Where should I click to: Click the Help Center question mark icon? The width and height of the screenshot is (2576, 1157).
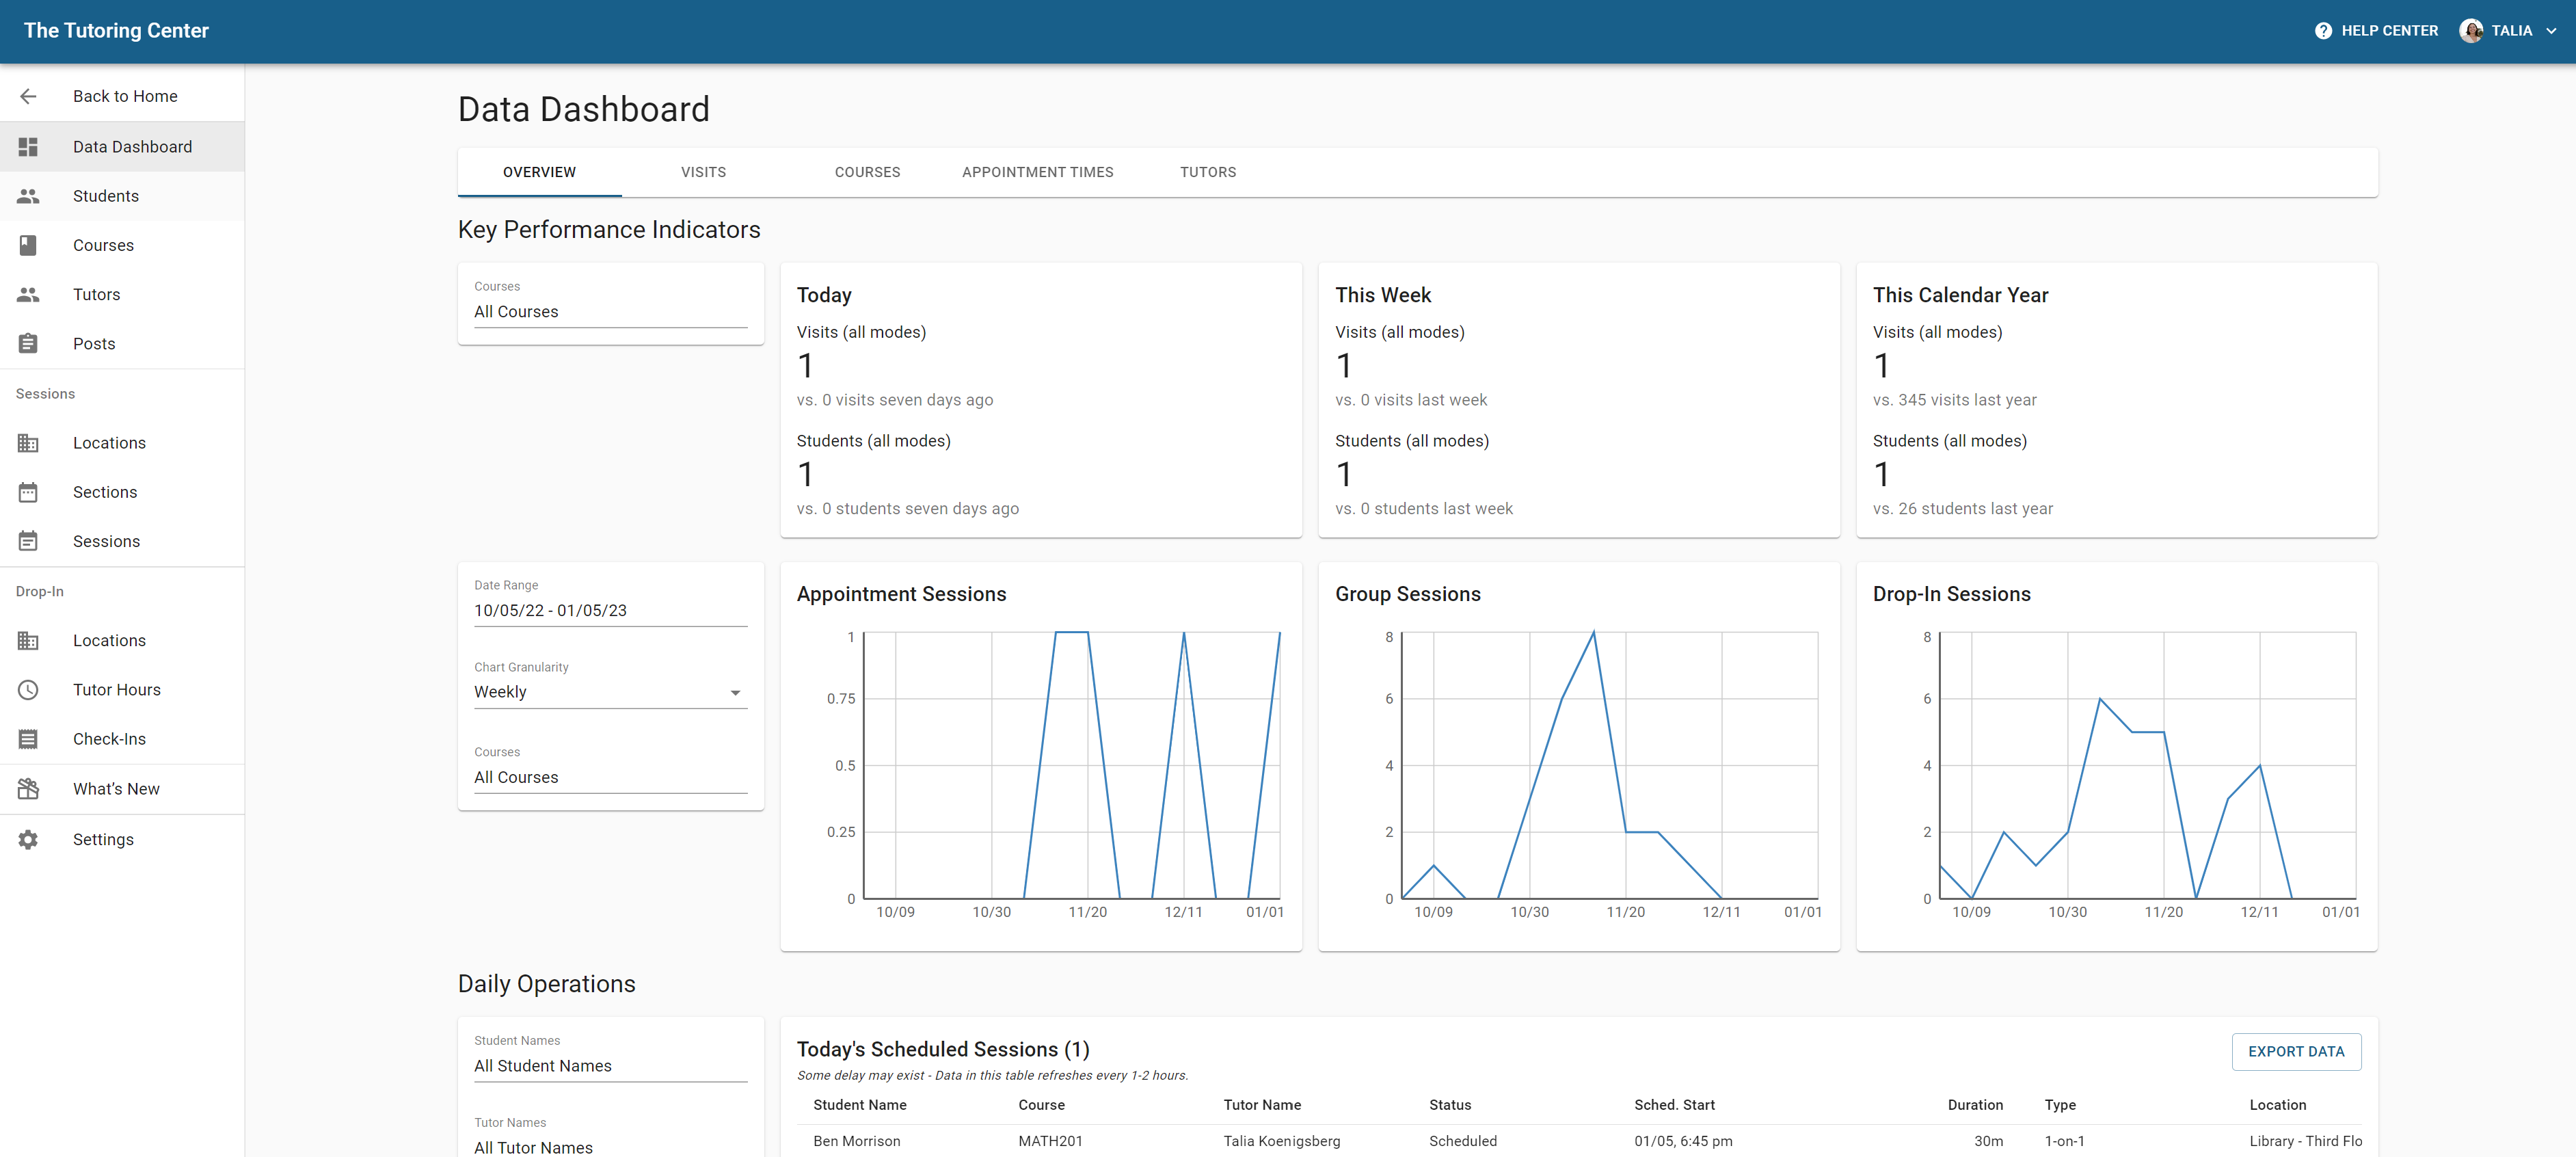[x=2323, y=31]
